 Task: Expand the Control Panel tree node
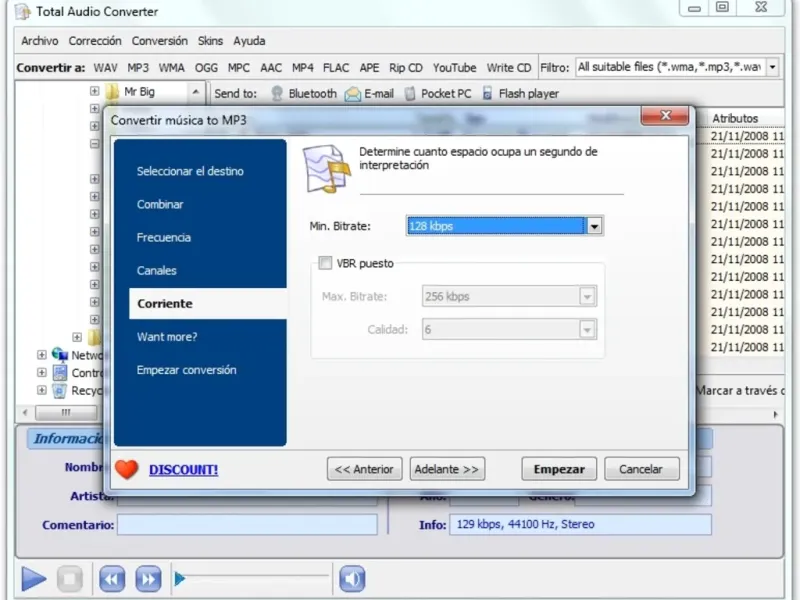42,372
